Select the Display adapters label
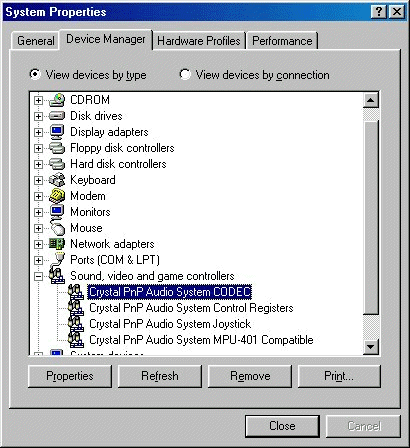The image size is (410, 448). pyautogui.click(x=109, y=132)
